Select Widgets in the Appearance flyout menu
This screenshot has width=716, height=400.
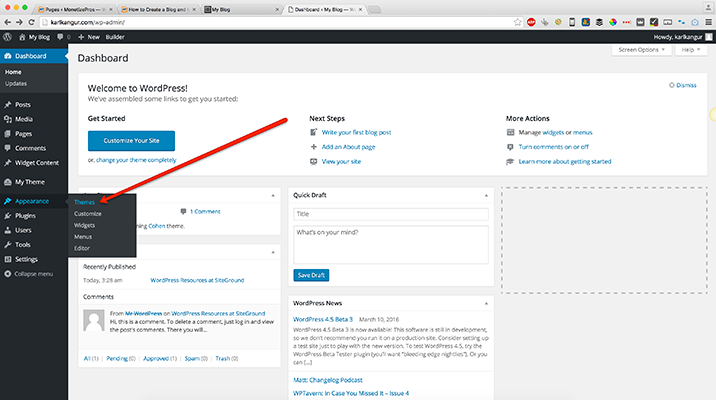[x=85, y=225]
